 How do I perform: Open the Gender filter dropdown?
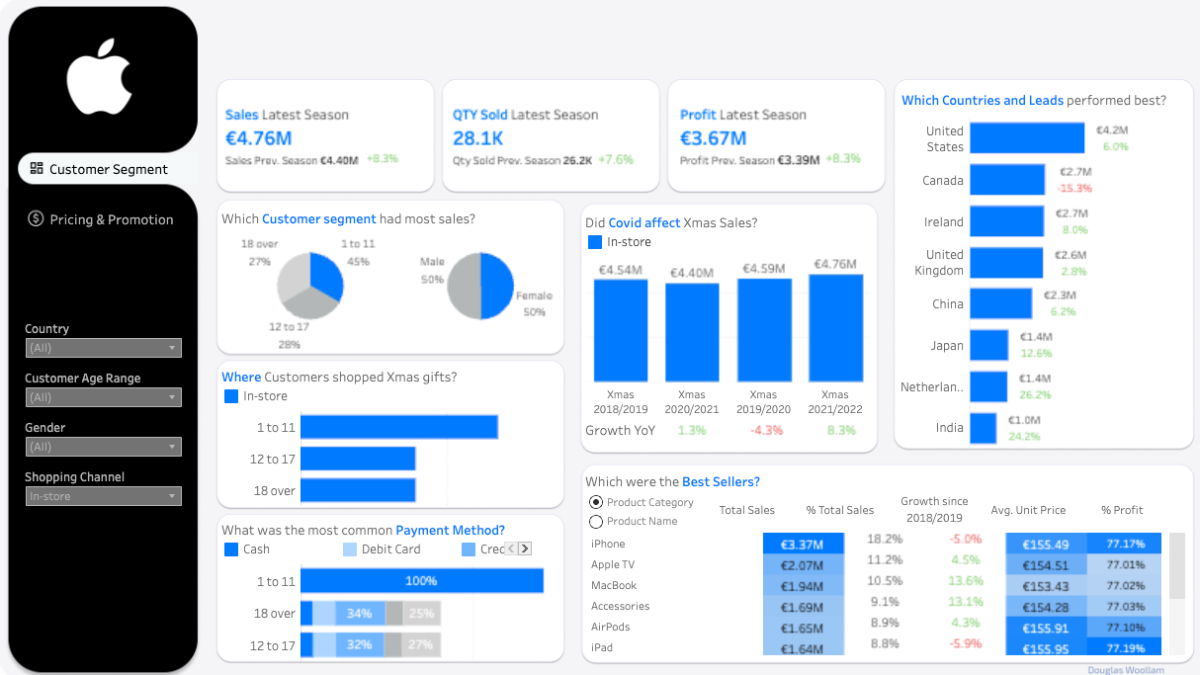tap(103, 447)
